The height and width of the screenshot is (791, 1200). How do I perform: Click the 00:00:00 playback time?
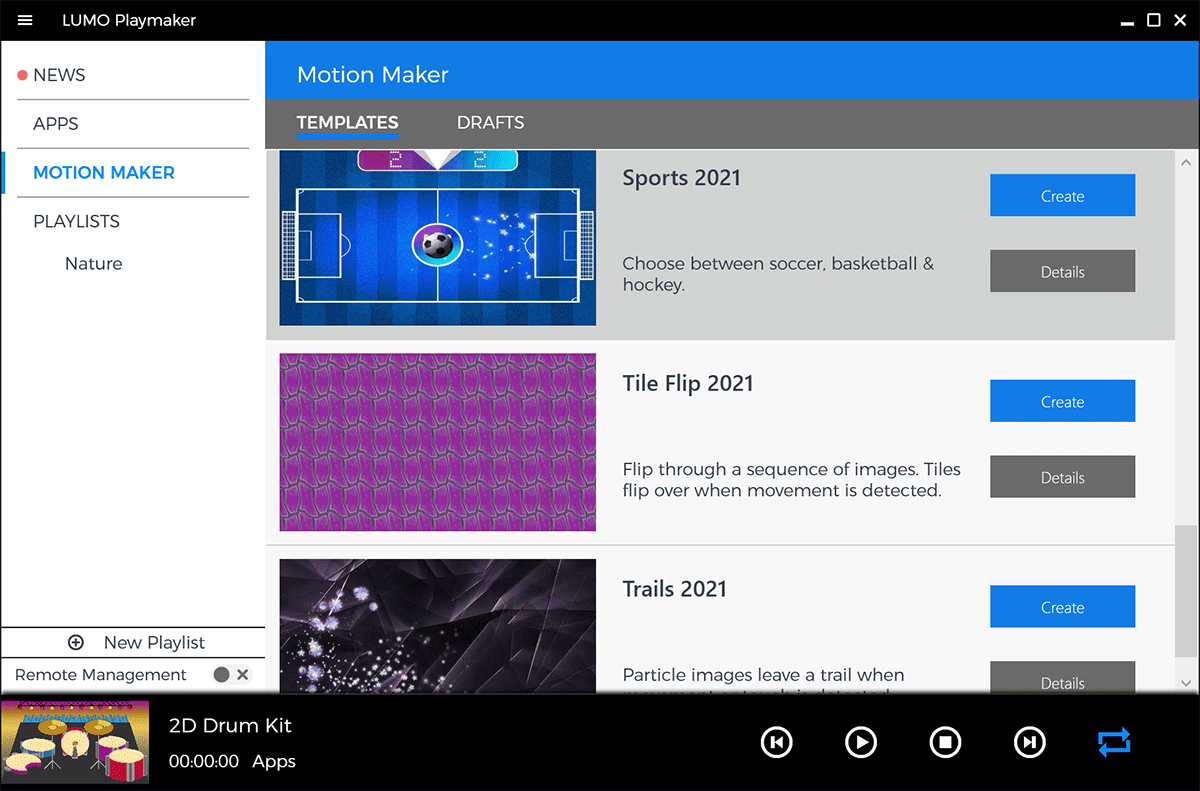coord(204,761)
